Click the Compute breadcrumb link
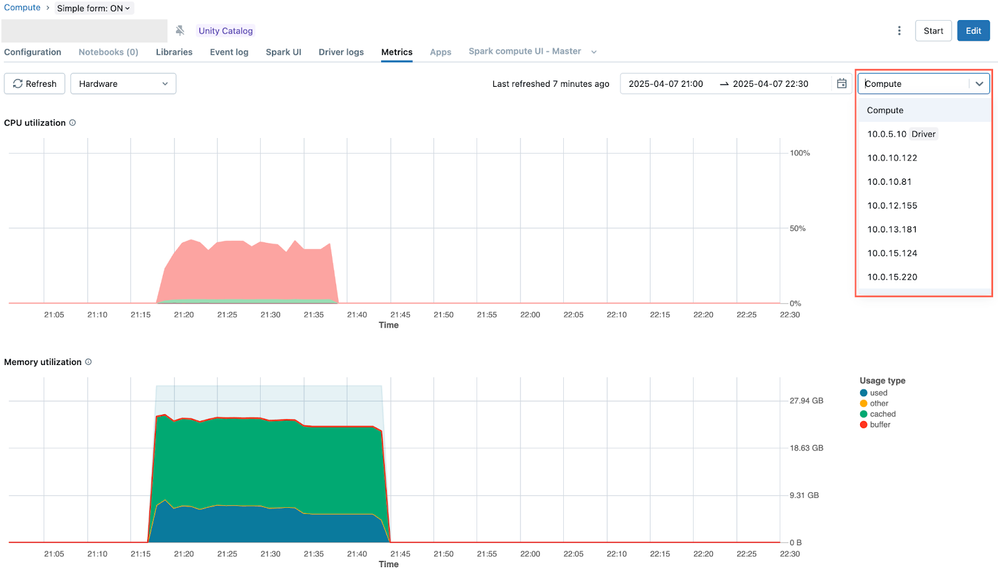 point(22,8)
